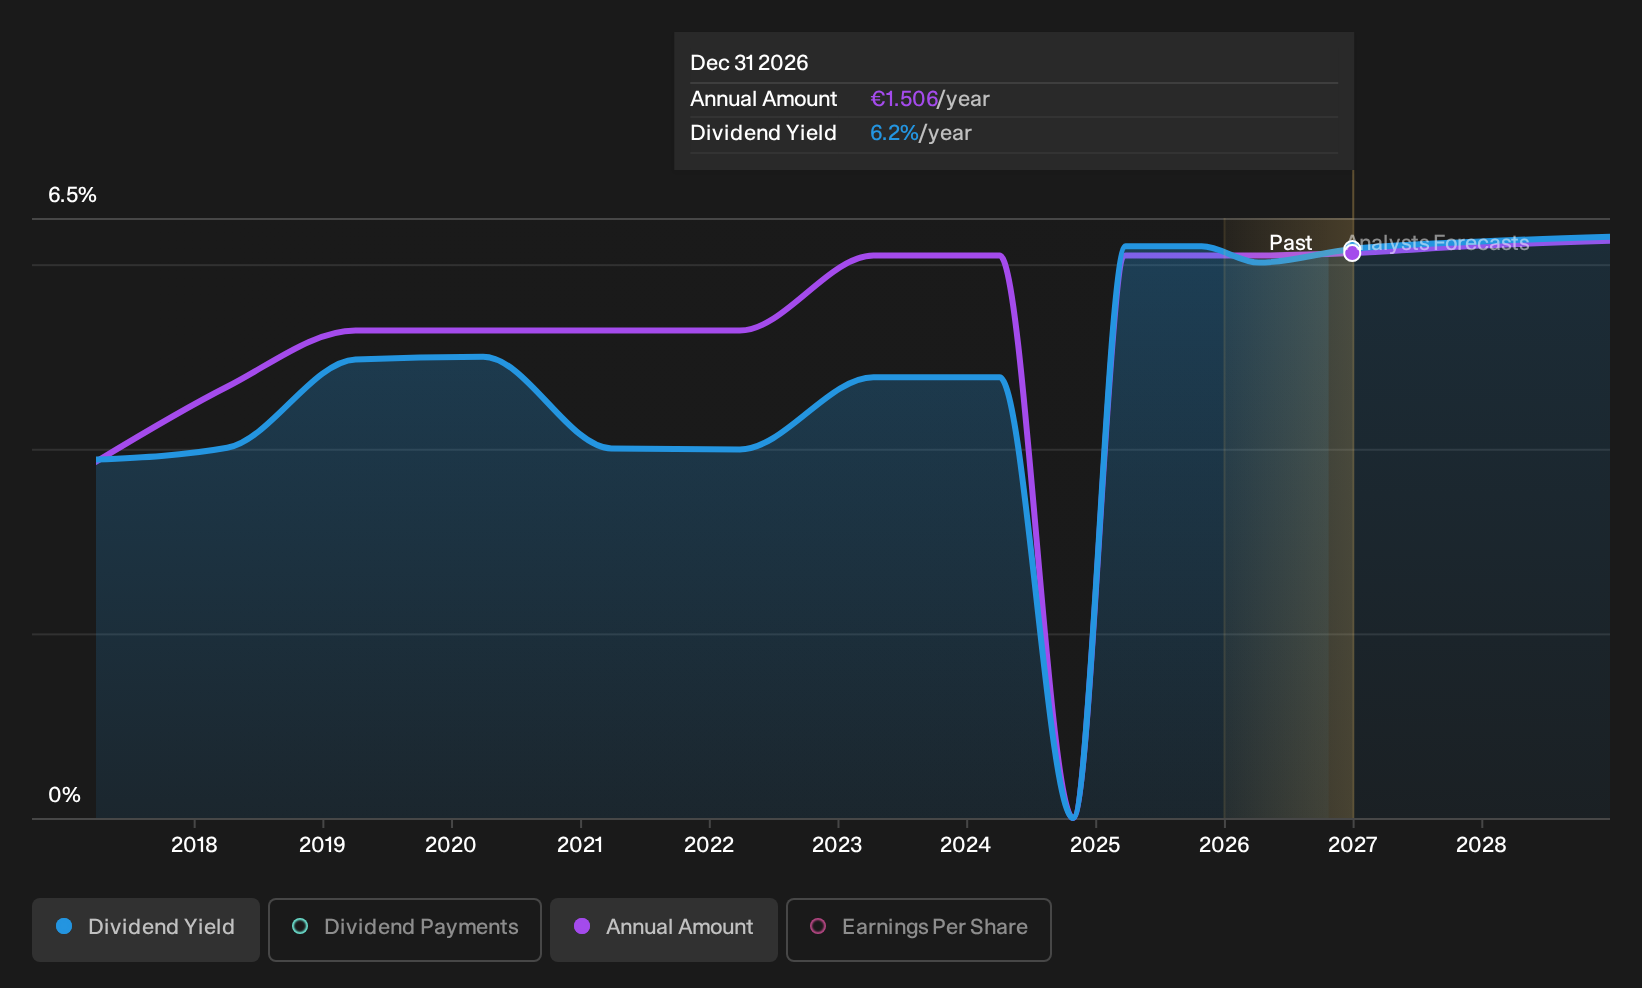The width and height of the screenshot is (1642, 988).
Task: Enable the Dividend Payments series
Action: click(x=405, y=930)
